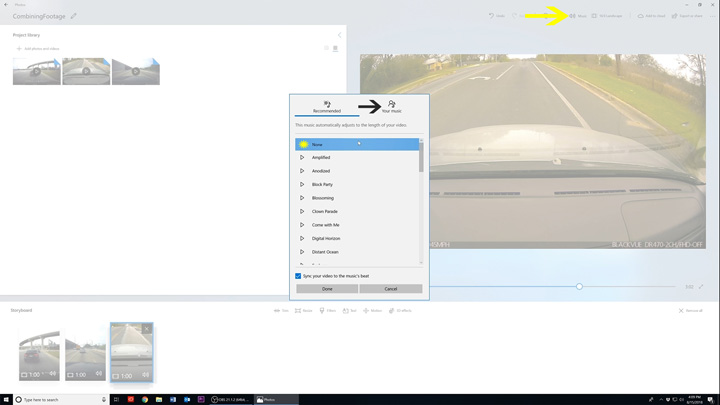720x405 pixels.
Task: Preview the Digital Horizon track
Action: coord(302,238)
